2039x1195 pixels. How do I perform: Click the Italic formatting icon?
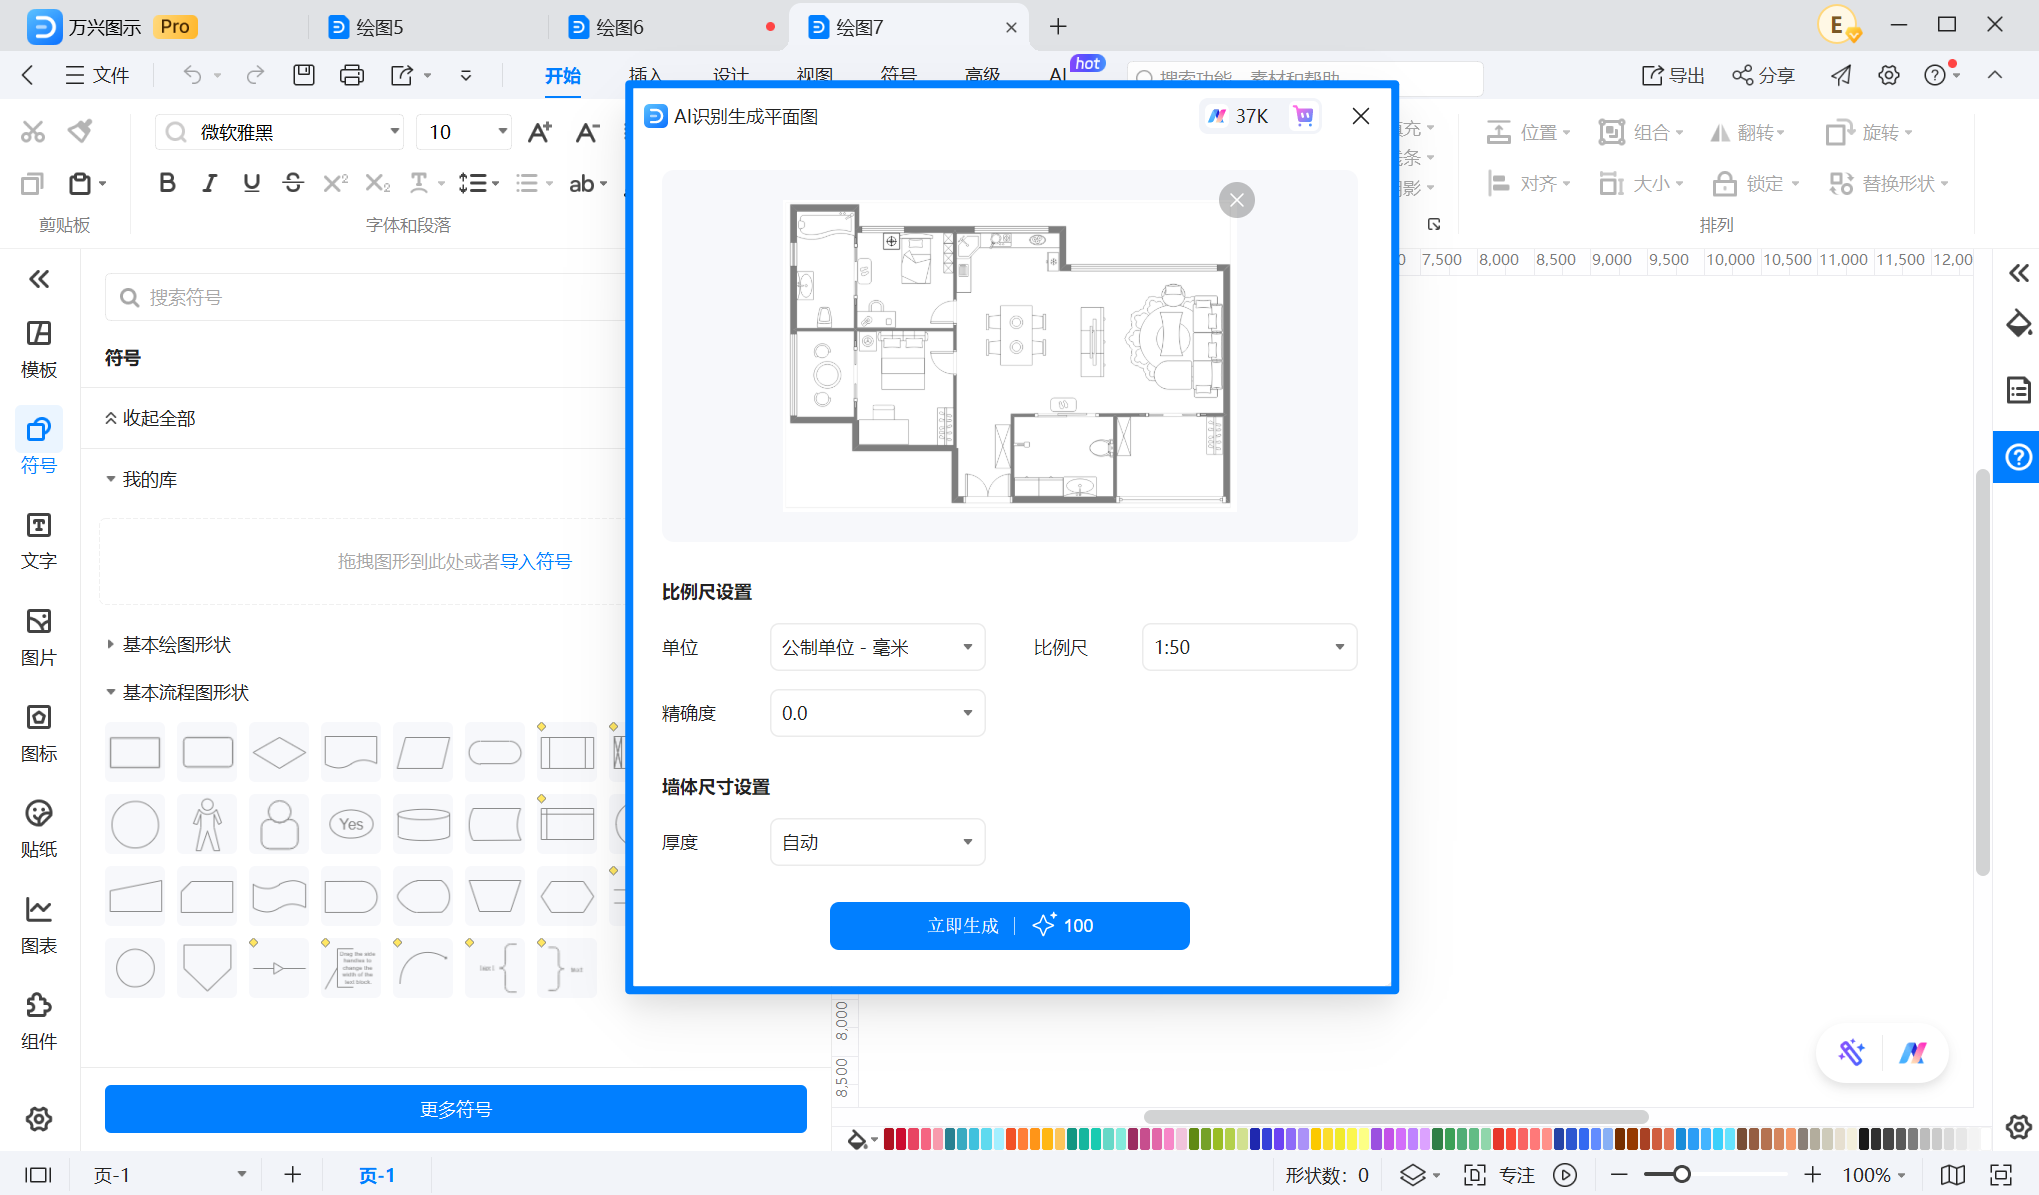click(x=209, y=183)
